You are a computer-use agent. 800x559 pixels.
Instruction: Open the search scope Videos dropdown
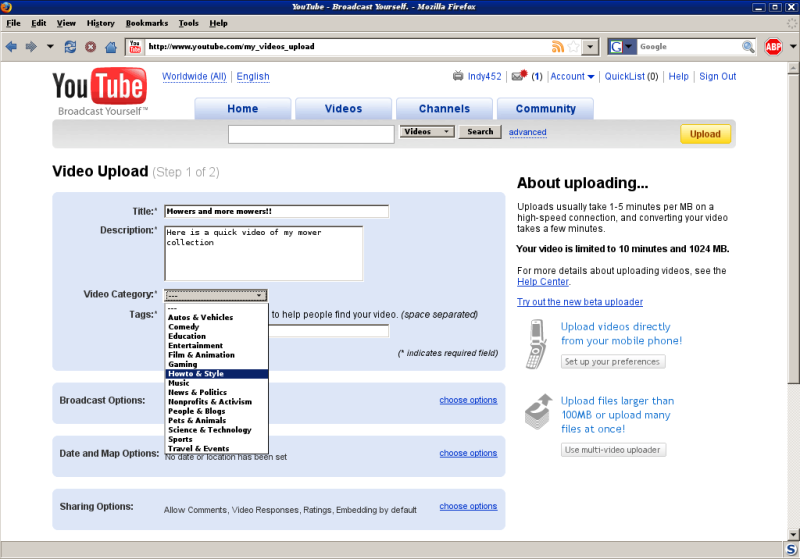427,132
